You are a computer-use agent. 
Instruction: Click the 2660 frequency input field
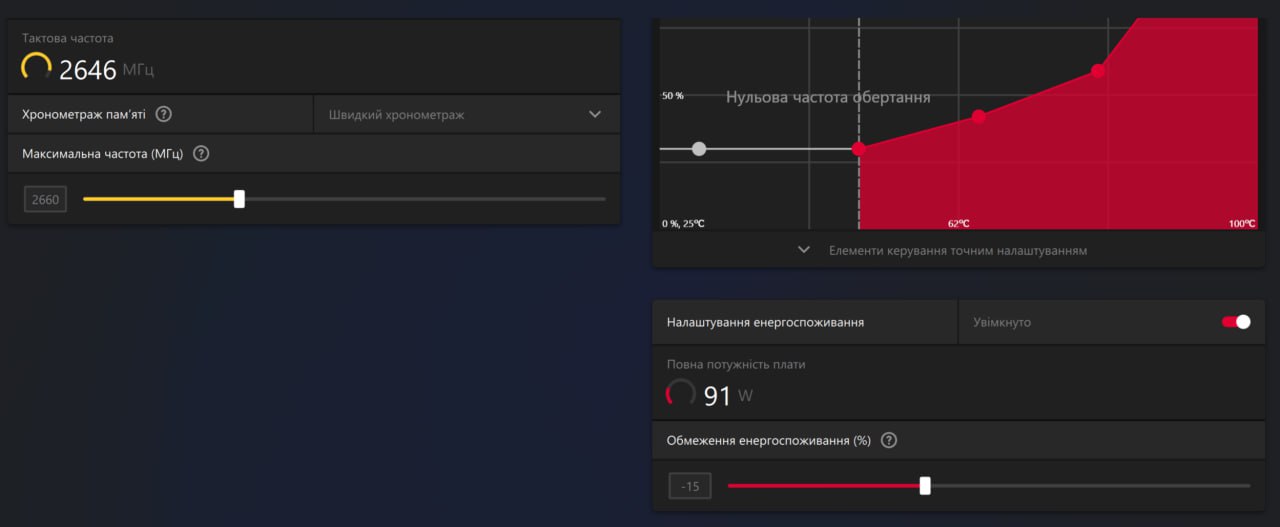coord(46,200)
